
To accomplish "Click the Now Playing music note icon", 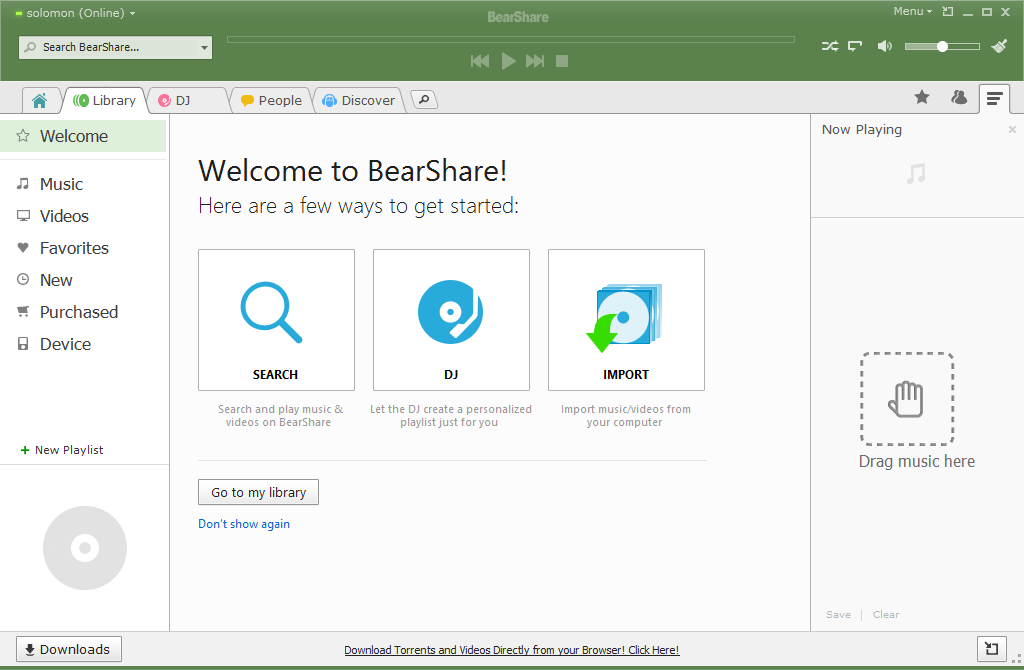I will [x=916, y=174].
